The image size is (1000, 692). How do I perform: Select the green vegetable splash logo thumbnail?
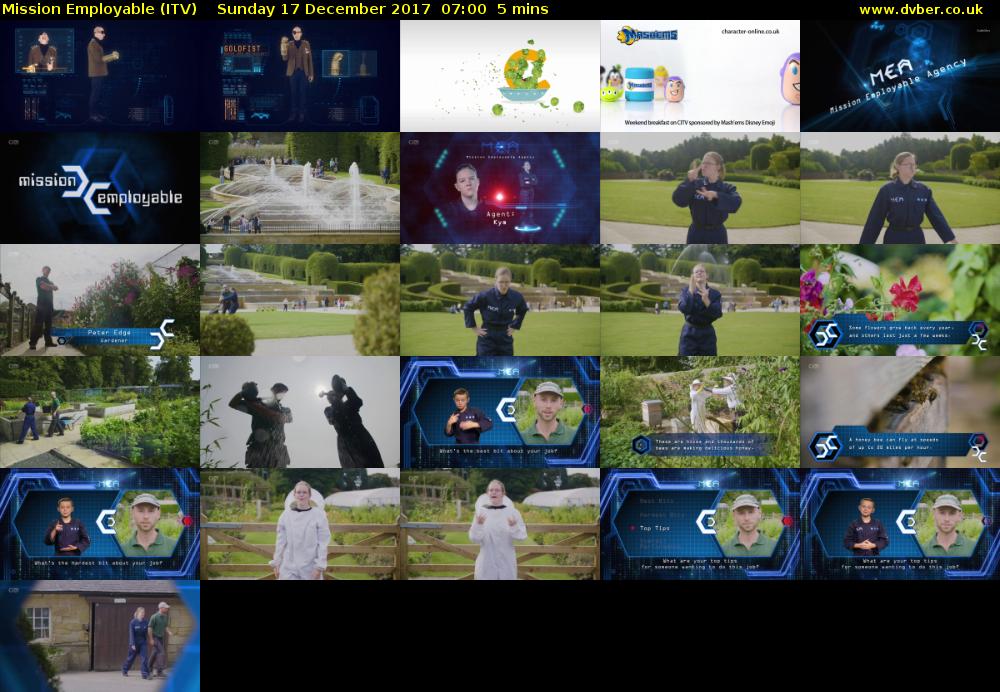coord(500,76)
